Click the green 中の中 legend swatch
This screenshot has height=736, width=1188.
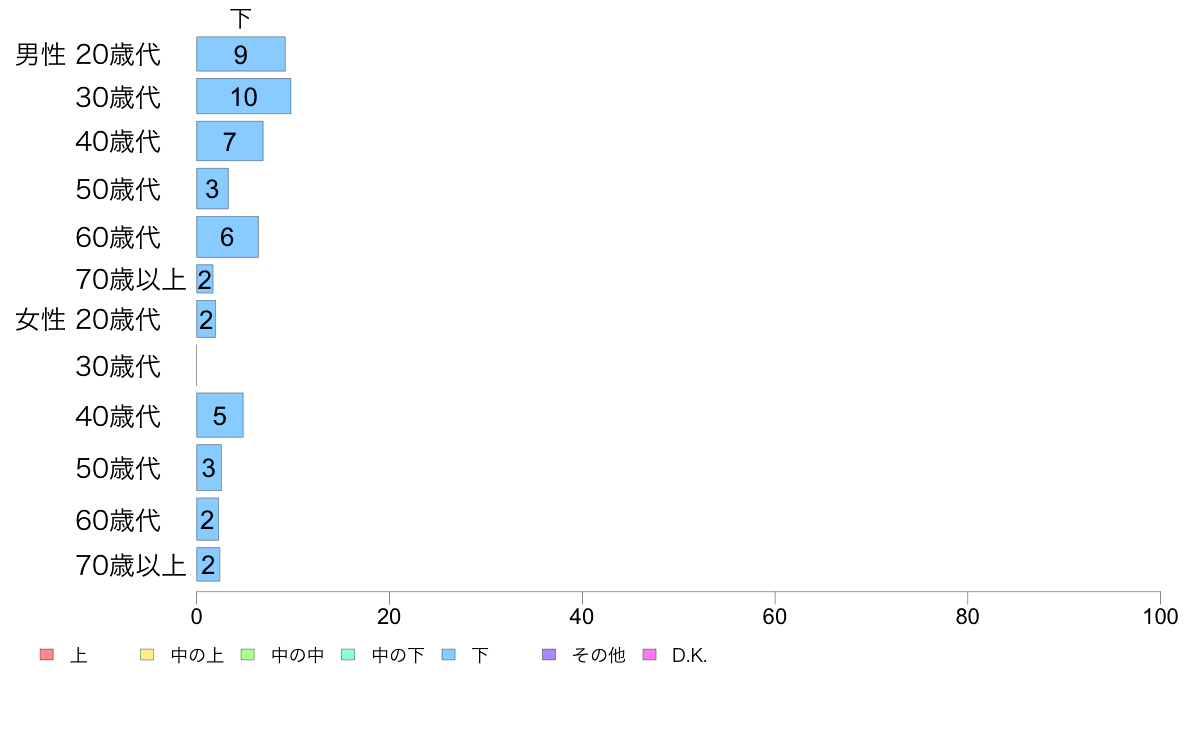tap(248, 654)
